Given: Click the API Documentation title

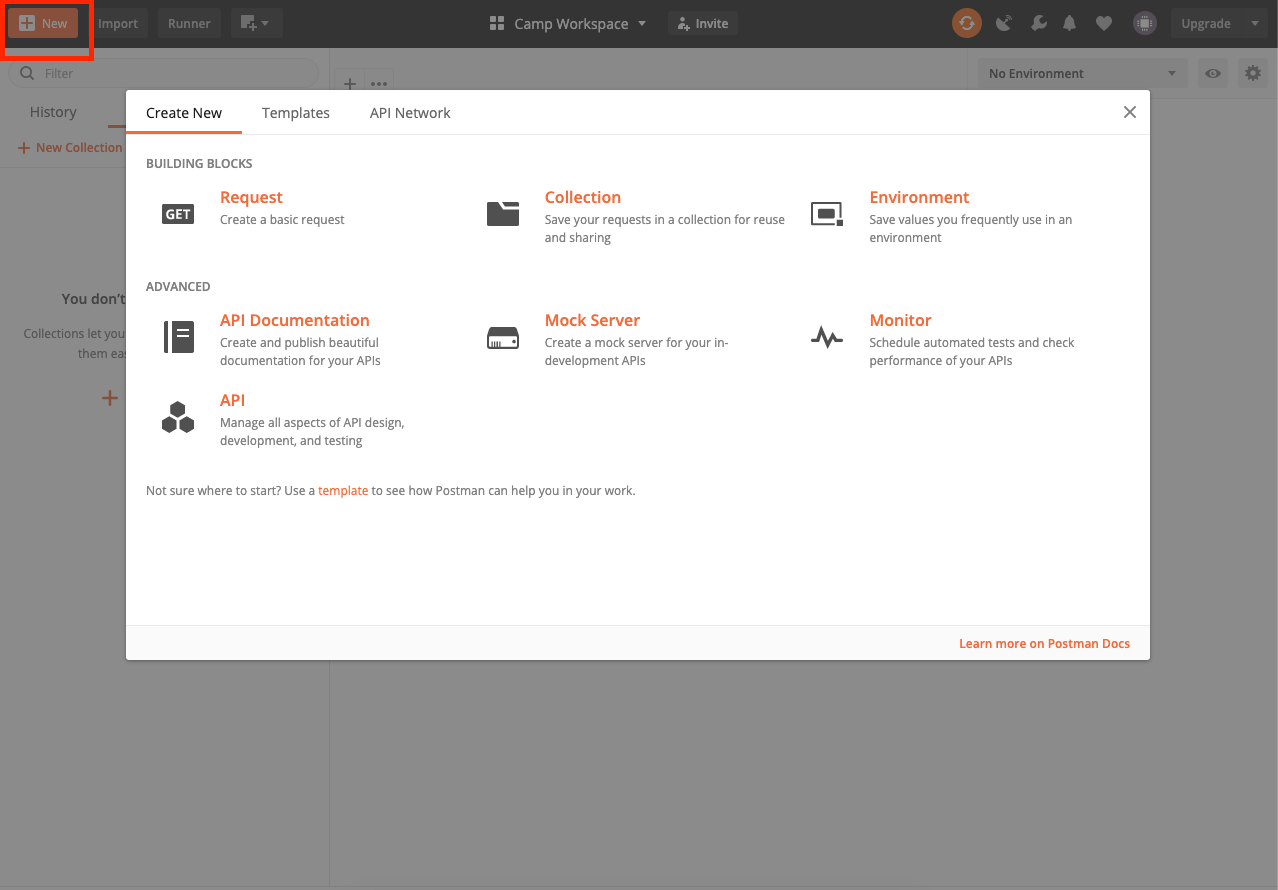Looking at the screenshot, I should (295, 320).
